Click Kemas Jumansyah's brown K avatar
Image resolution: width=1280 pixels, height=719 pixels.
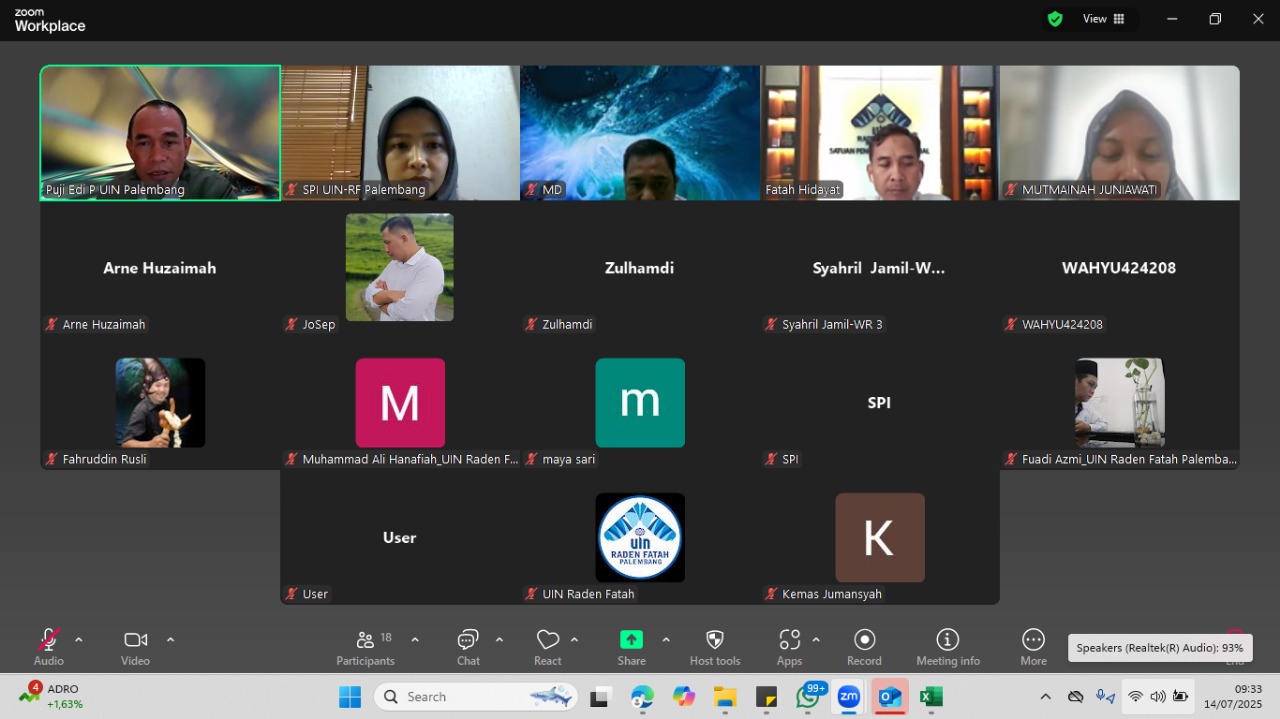[x=880, y=537]
